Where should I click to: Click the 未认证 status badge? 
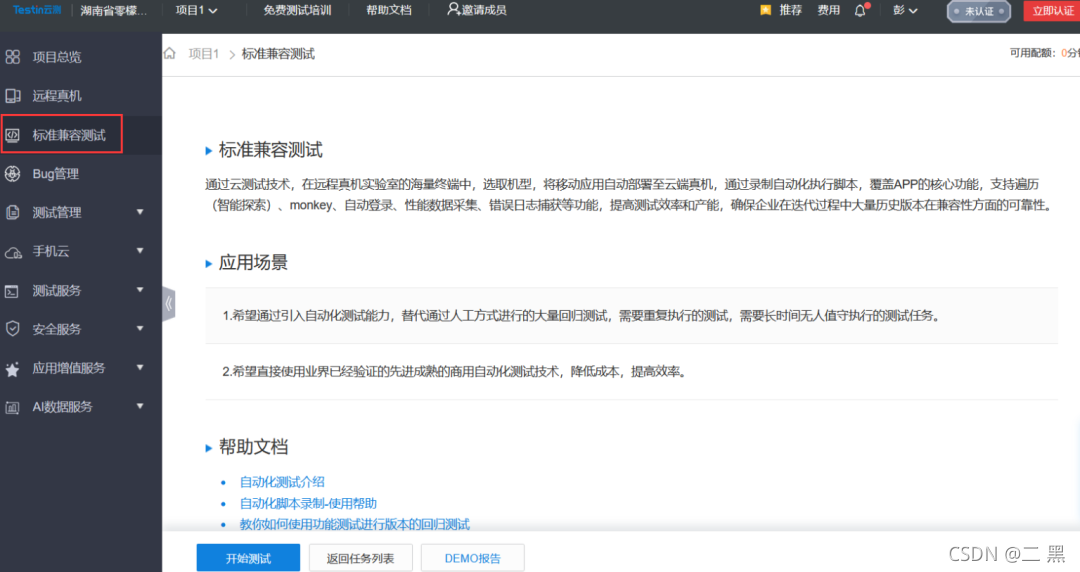tap(979, 11)
